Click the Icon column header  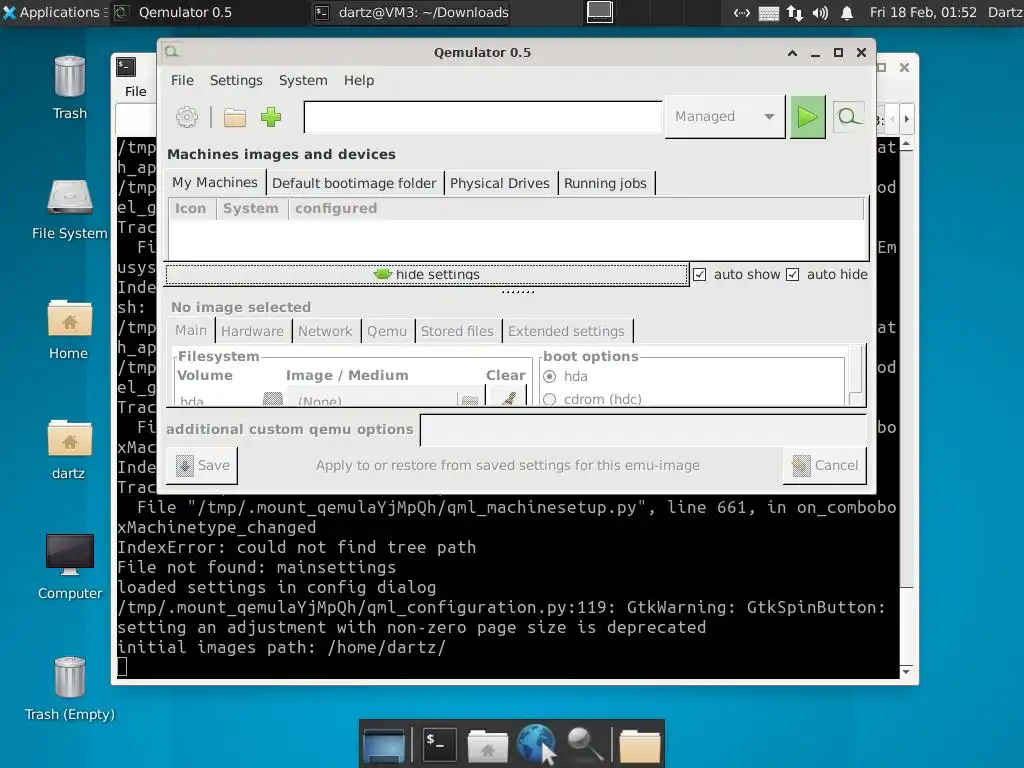191,208
